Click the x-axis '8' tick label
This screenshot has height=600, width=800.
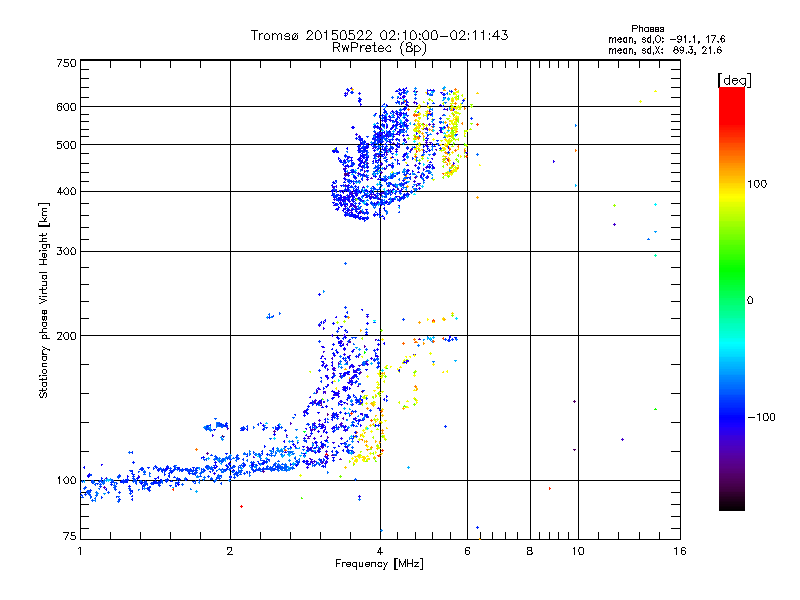[530, 551]
